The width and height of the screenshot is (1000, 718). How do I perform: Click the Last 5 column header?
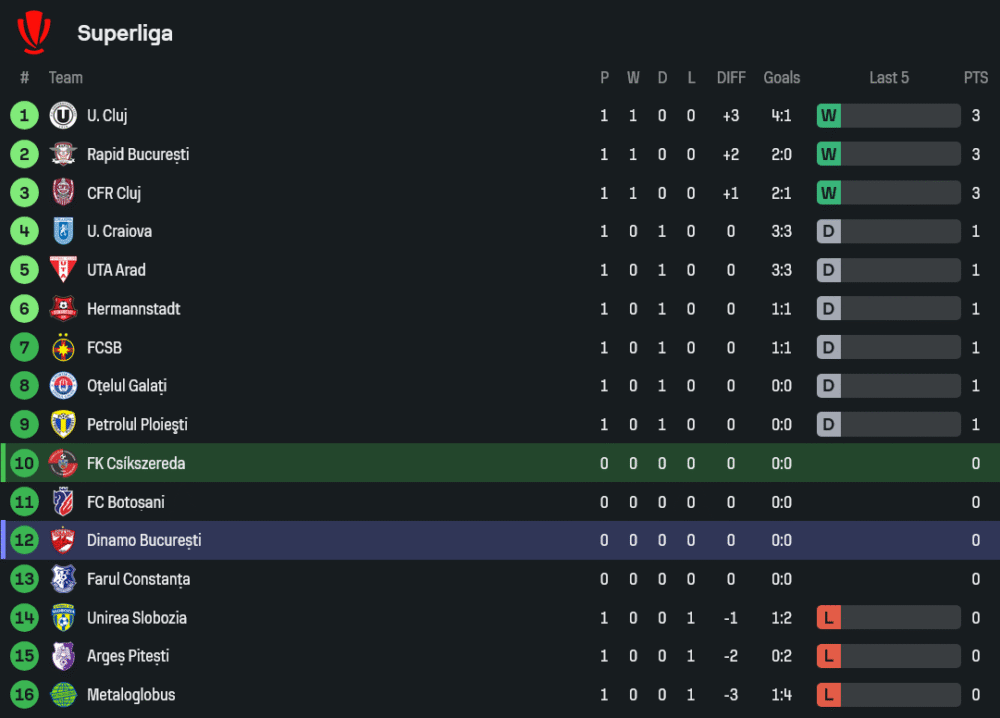[x=888, y=78]
